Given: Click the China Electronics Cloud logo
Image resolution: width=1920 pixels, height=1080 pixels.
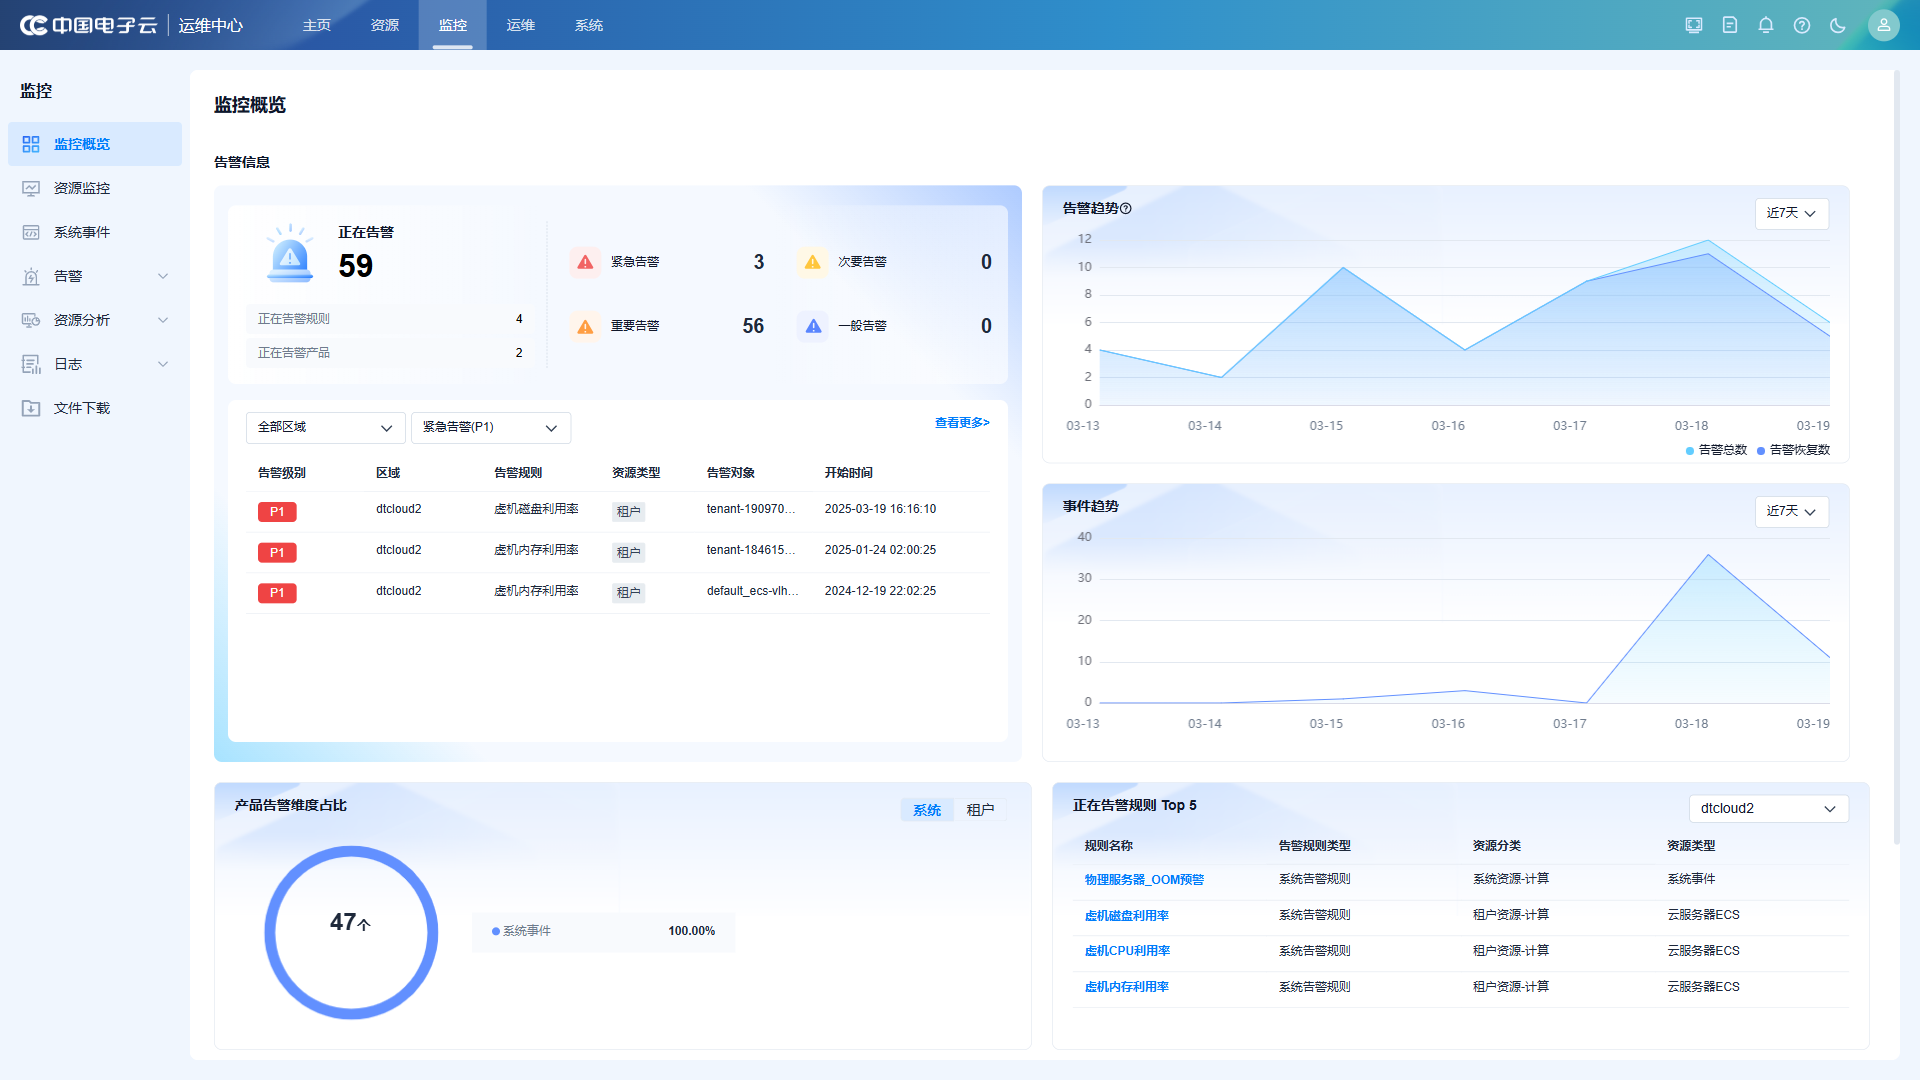Looking at the screenshot, I should coord(89,25).
